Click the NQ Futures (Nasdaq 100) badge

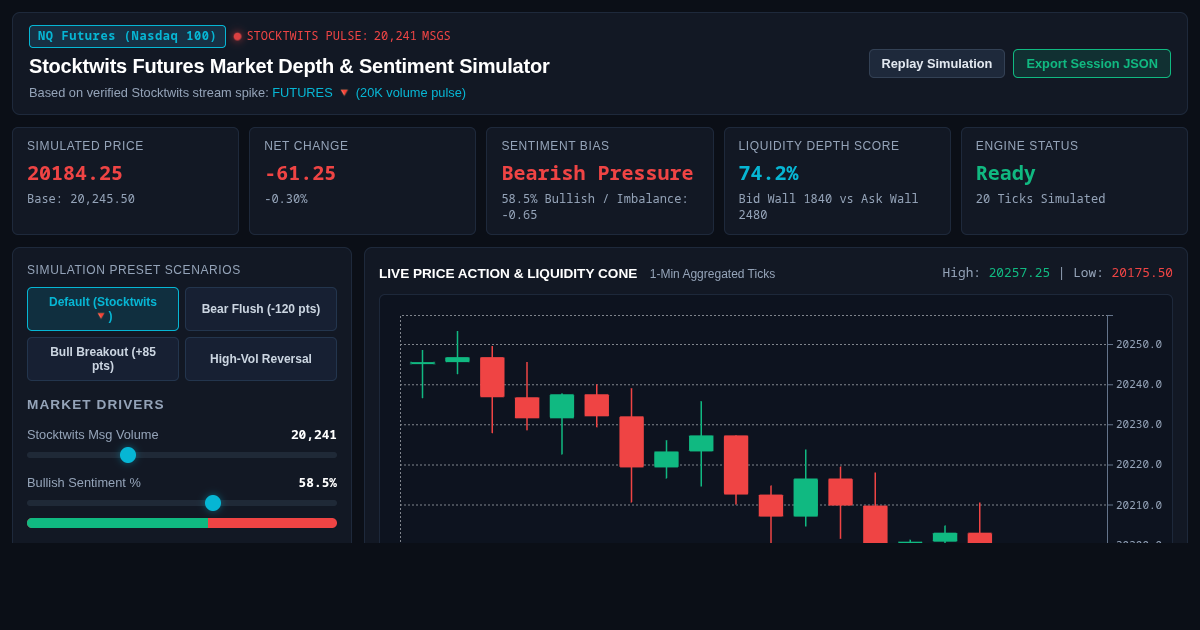tap(127, 36)
